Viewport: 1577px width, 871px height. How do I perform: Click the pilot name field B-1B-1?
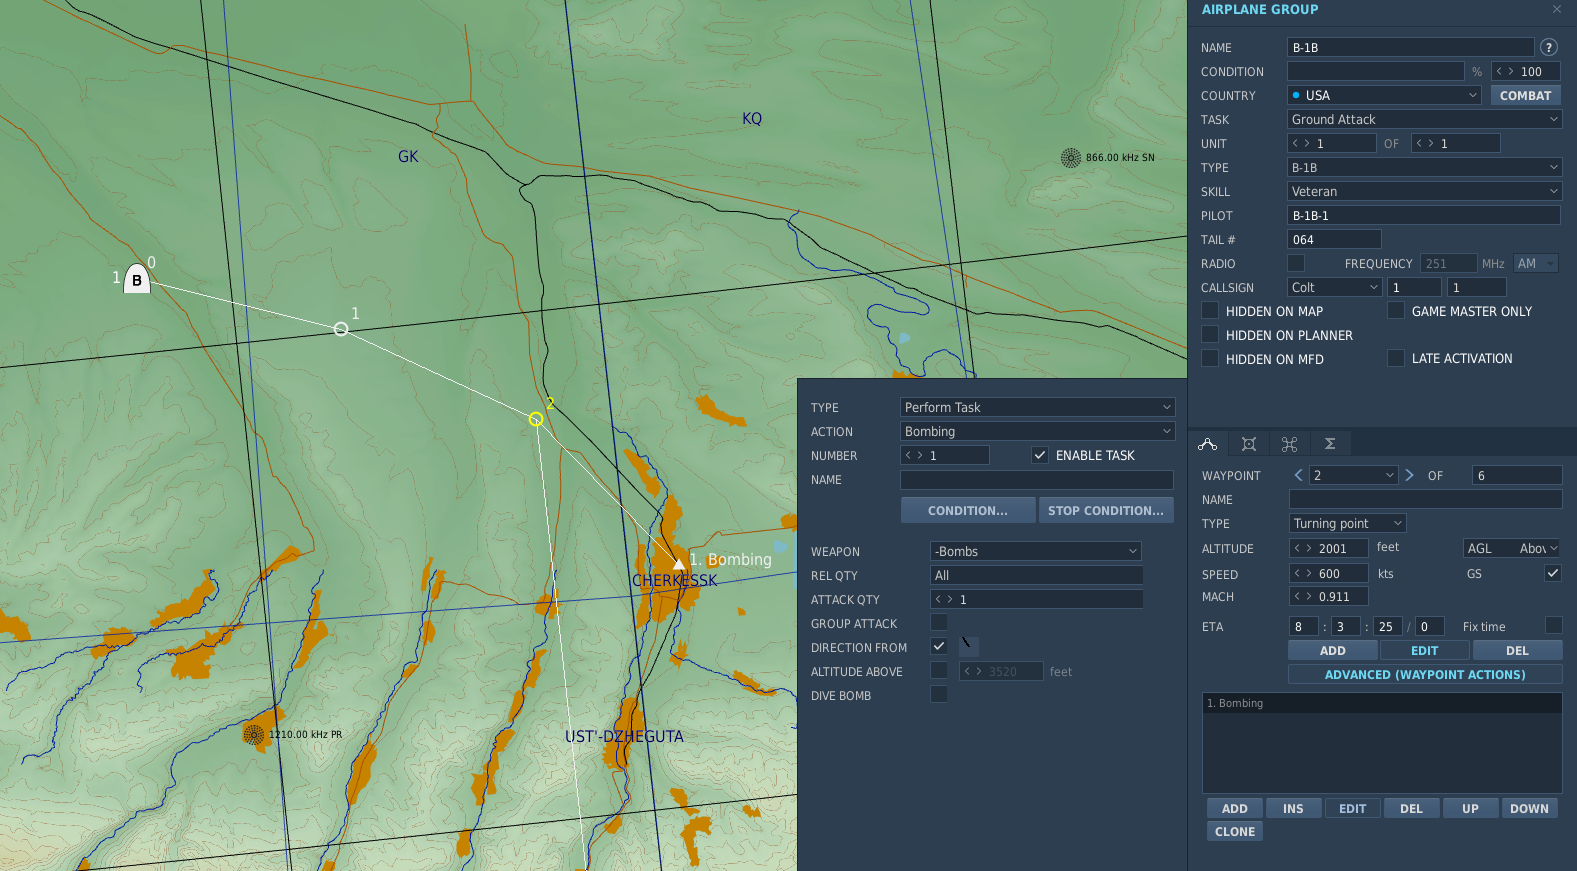(1424, 215)
